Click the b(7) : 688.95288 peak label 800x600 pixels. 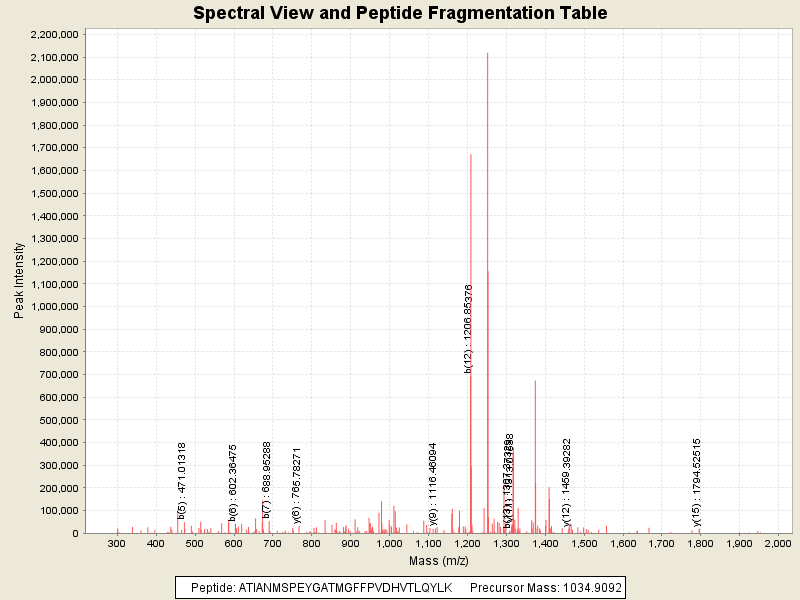pos(267,480)
